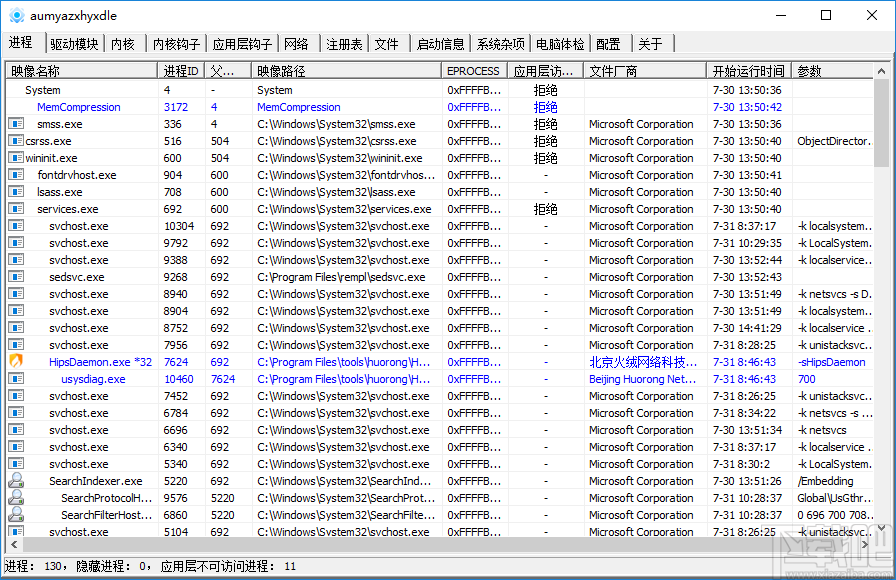
Task: Sort by 开始运行时间 column header
Action: 749,71
